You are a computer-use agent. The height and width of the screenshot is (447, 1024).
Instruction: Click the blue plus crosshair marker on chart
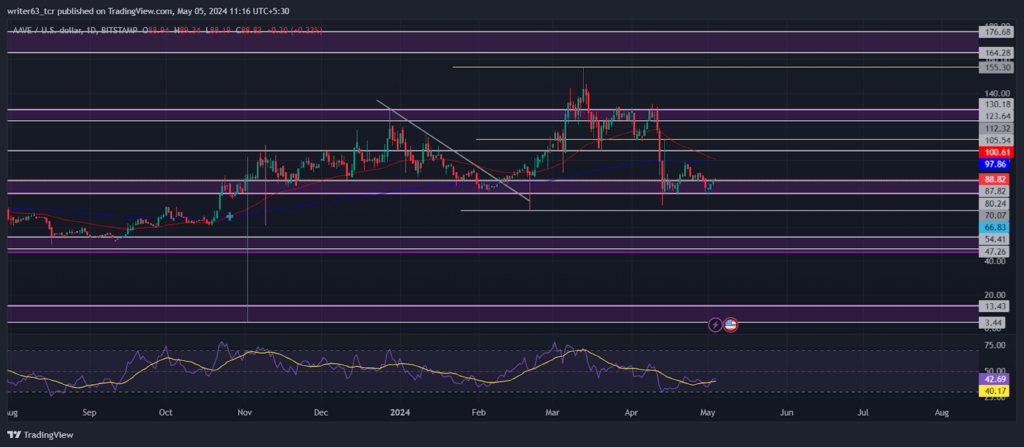click(229, 216)
